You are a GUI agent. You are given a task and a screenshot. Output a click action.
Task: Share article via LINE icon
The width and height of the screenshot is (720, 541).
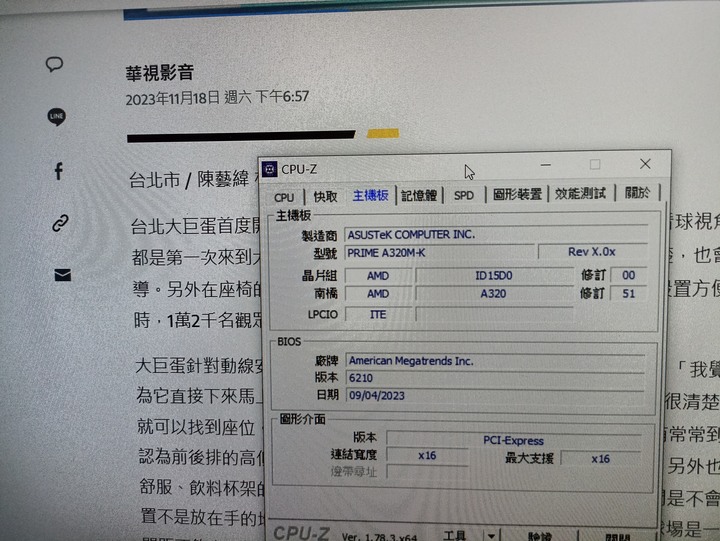(x=56, y=117)
